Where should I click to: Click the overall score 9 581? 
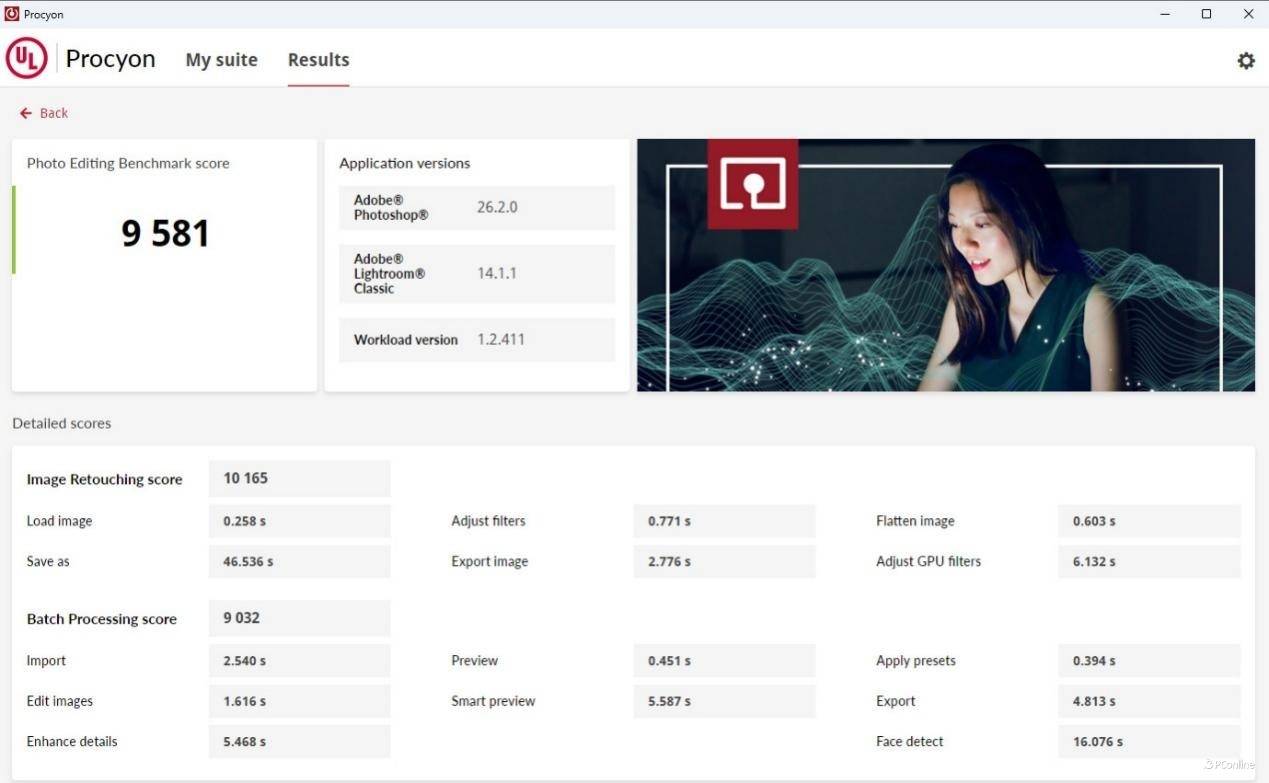click(165, 234)
